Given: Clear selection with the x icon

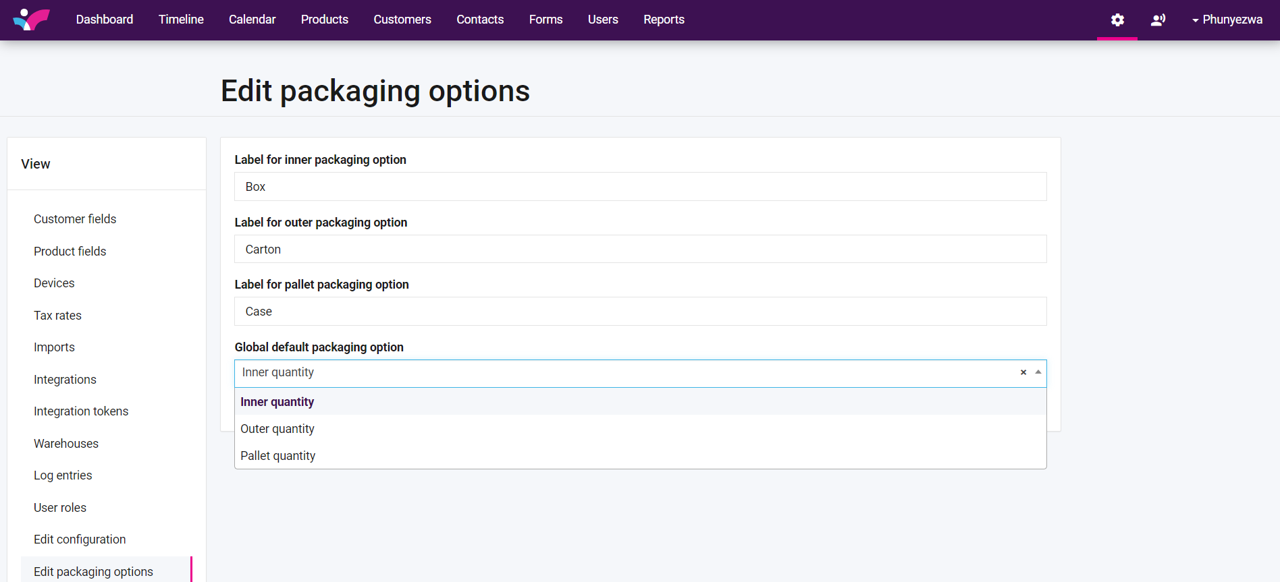Looking at the screenshot, I should [1023, 373].
